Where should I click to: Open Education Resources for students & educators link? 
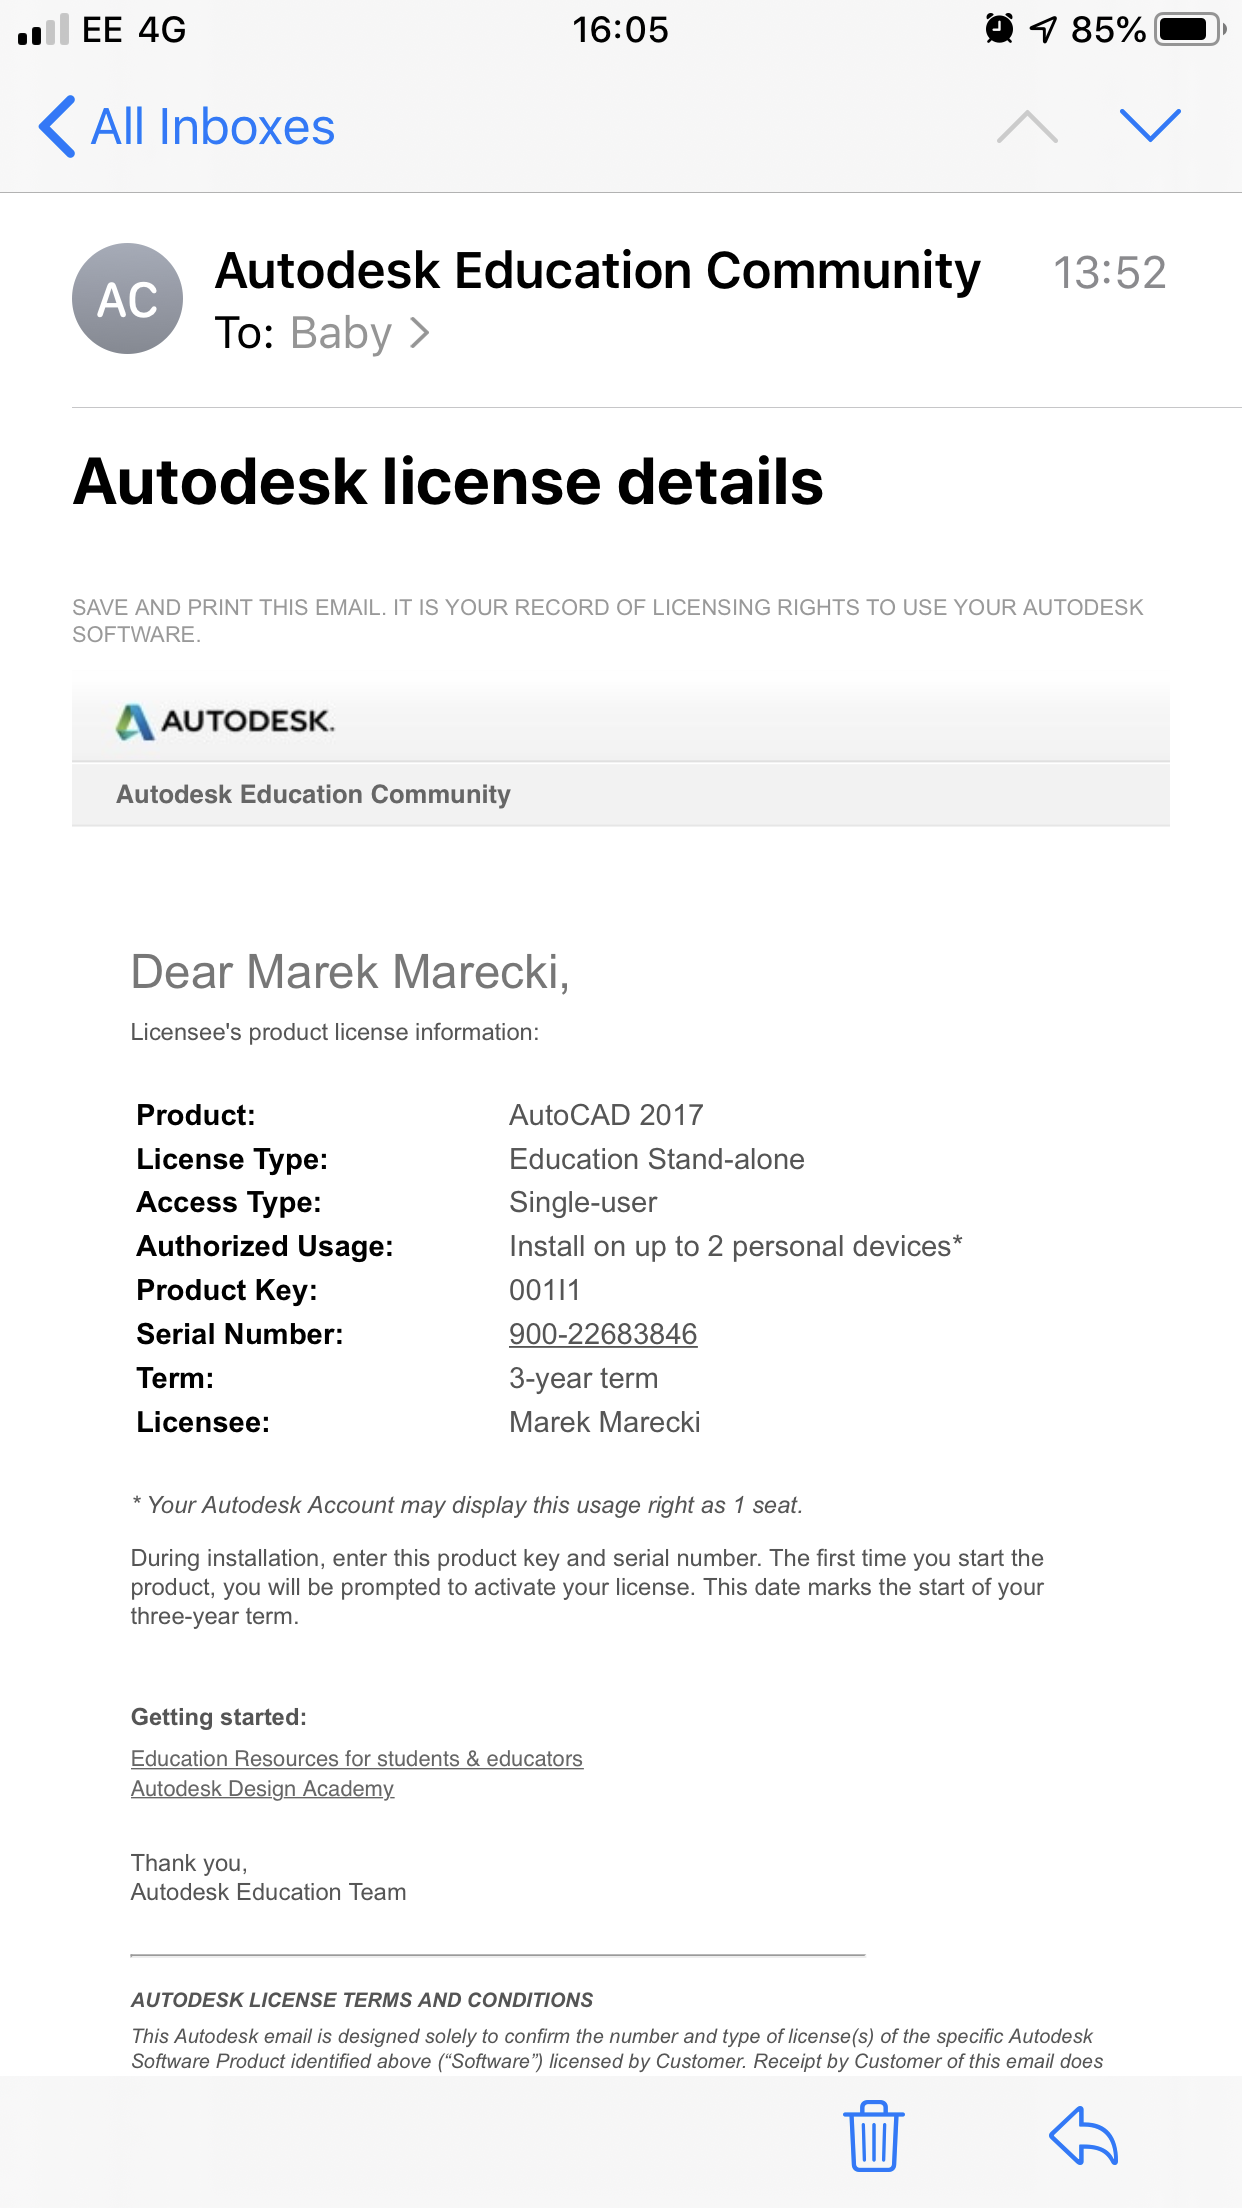click(356, 1758)
